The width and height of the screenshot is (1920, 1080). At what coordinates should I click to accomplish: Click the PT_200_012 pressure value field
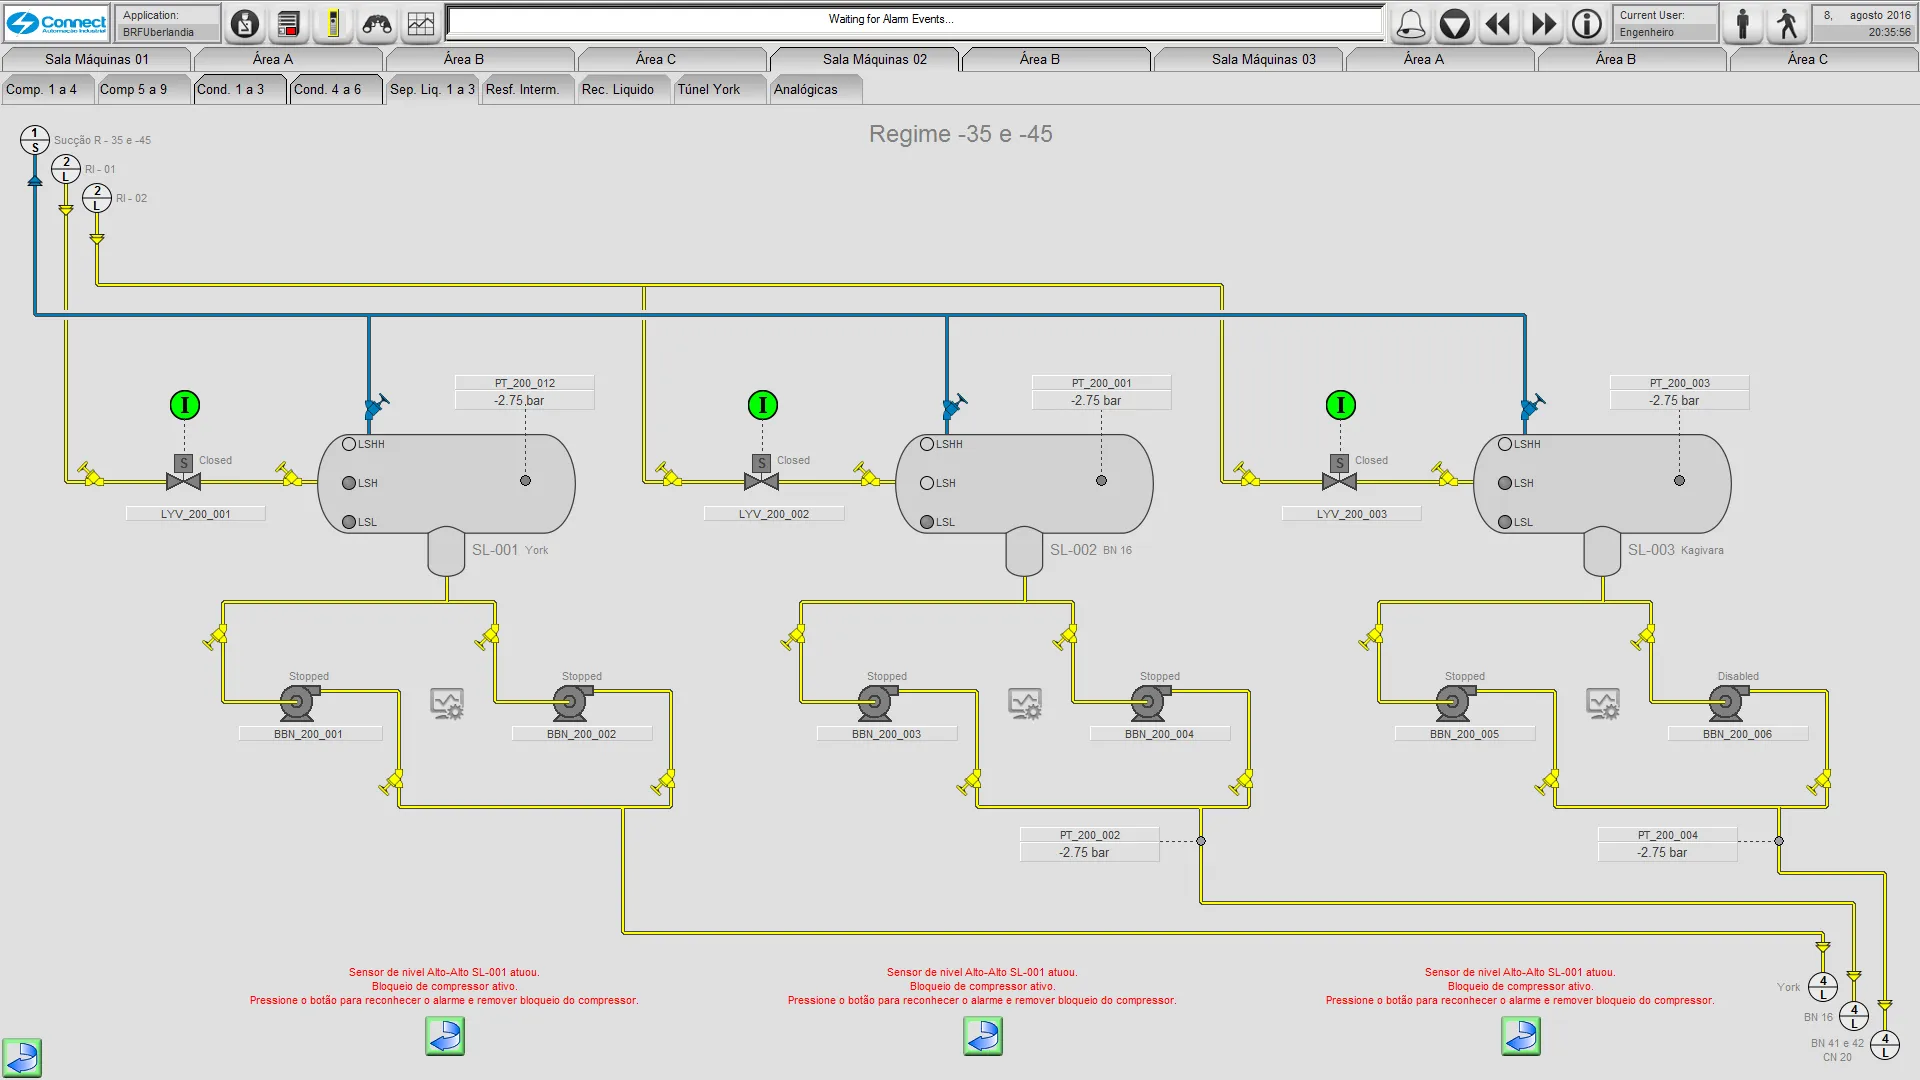coord(524,400)
